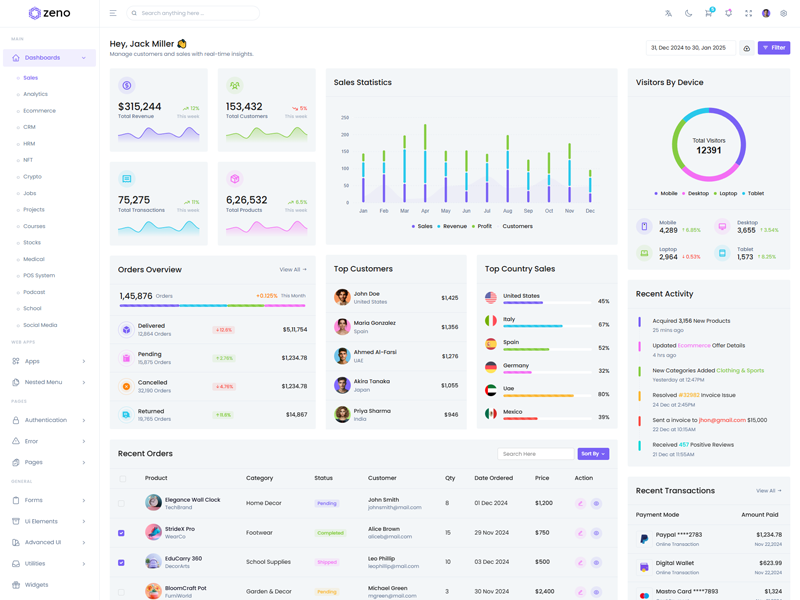Select Analytics in the sidebar

[36, 94]
